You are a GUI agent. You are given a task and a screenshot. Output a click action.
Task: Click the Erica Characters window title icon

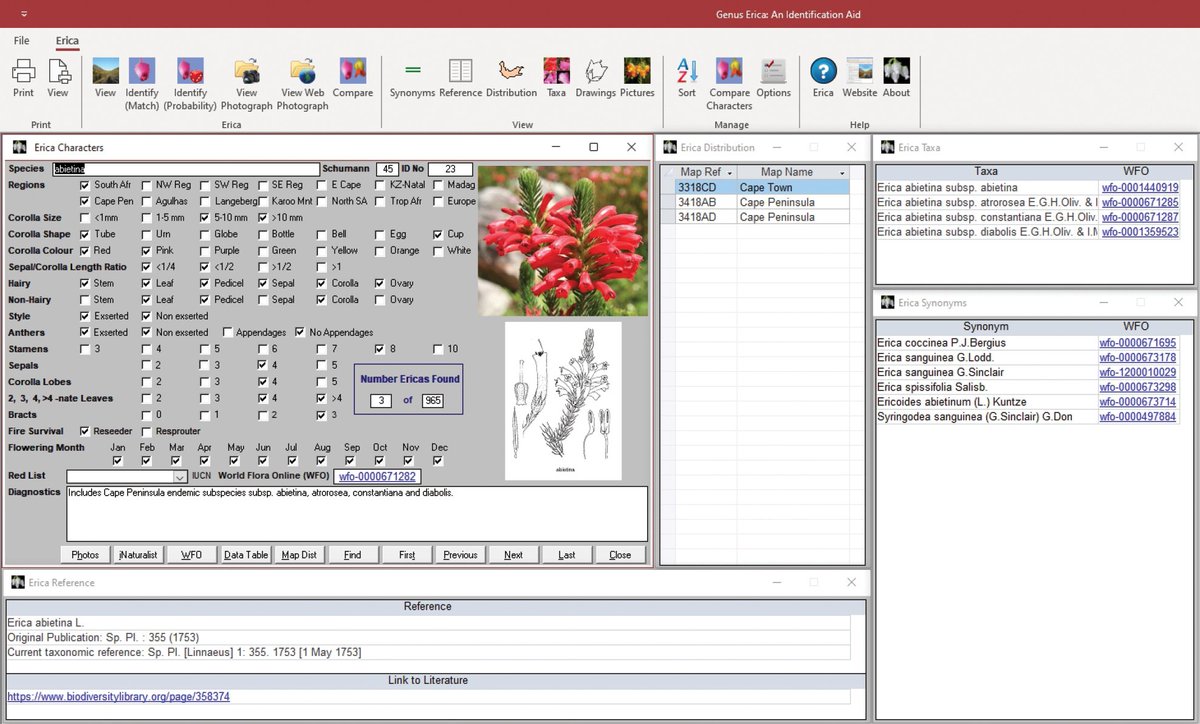(20, 147)
